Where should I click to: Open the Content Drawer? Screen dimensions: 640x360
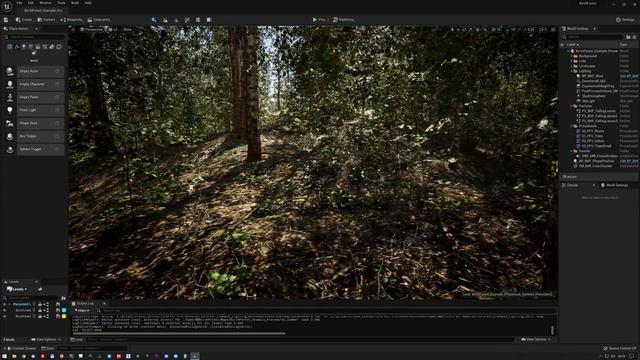[22, 349]
